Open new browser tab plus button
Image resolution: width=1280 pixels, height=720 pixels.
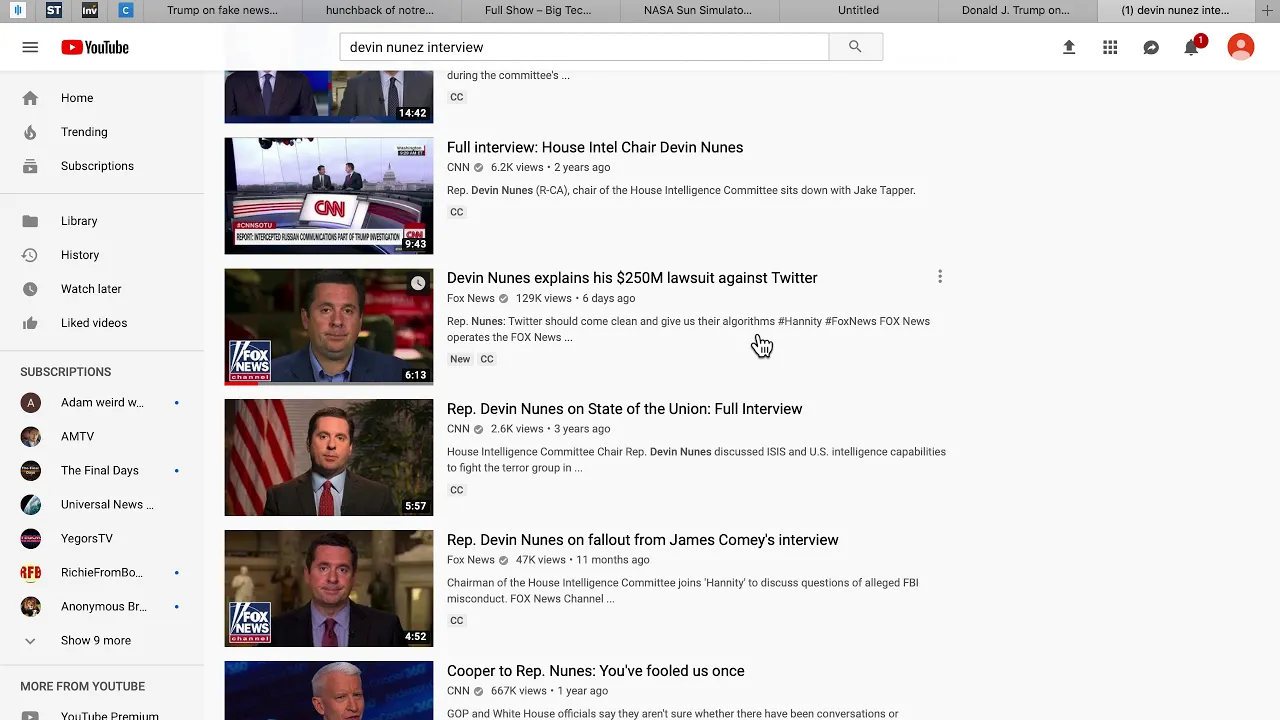click(x=1268, y=10)
